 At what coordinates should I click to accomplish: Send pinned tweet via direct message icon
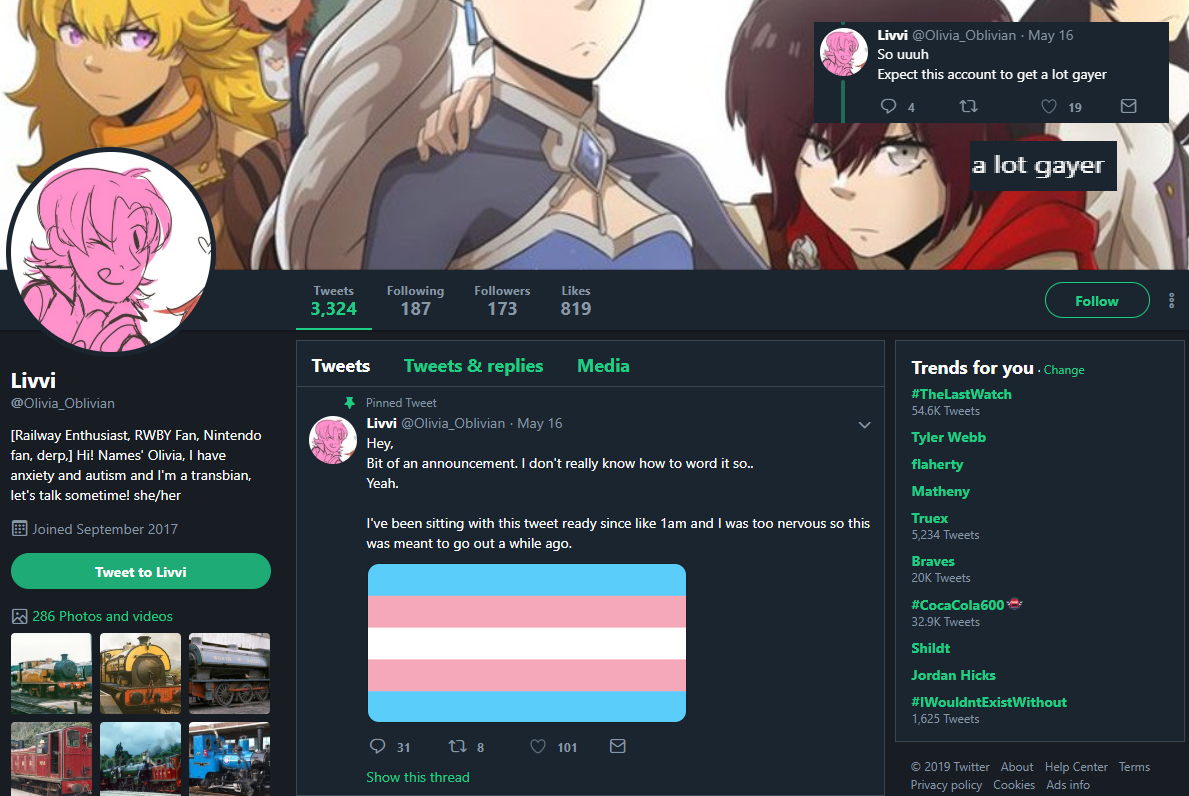click(618, 747)
